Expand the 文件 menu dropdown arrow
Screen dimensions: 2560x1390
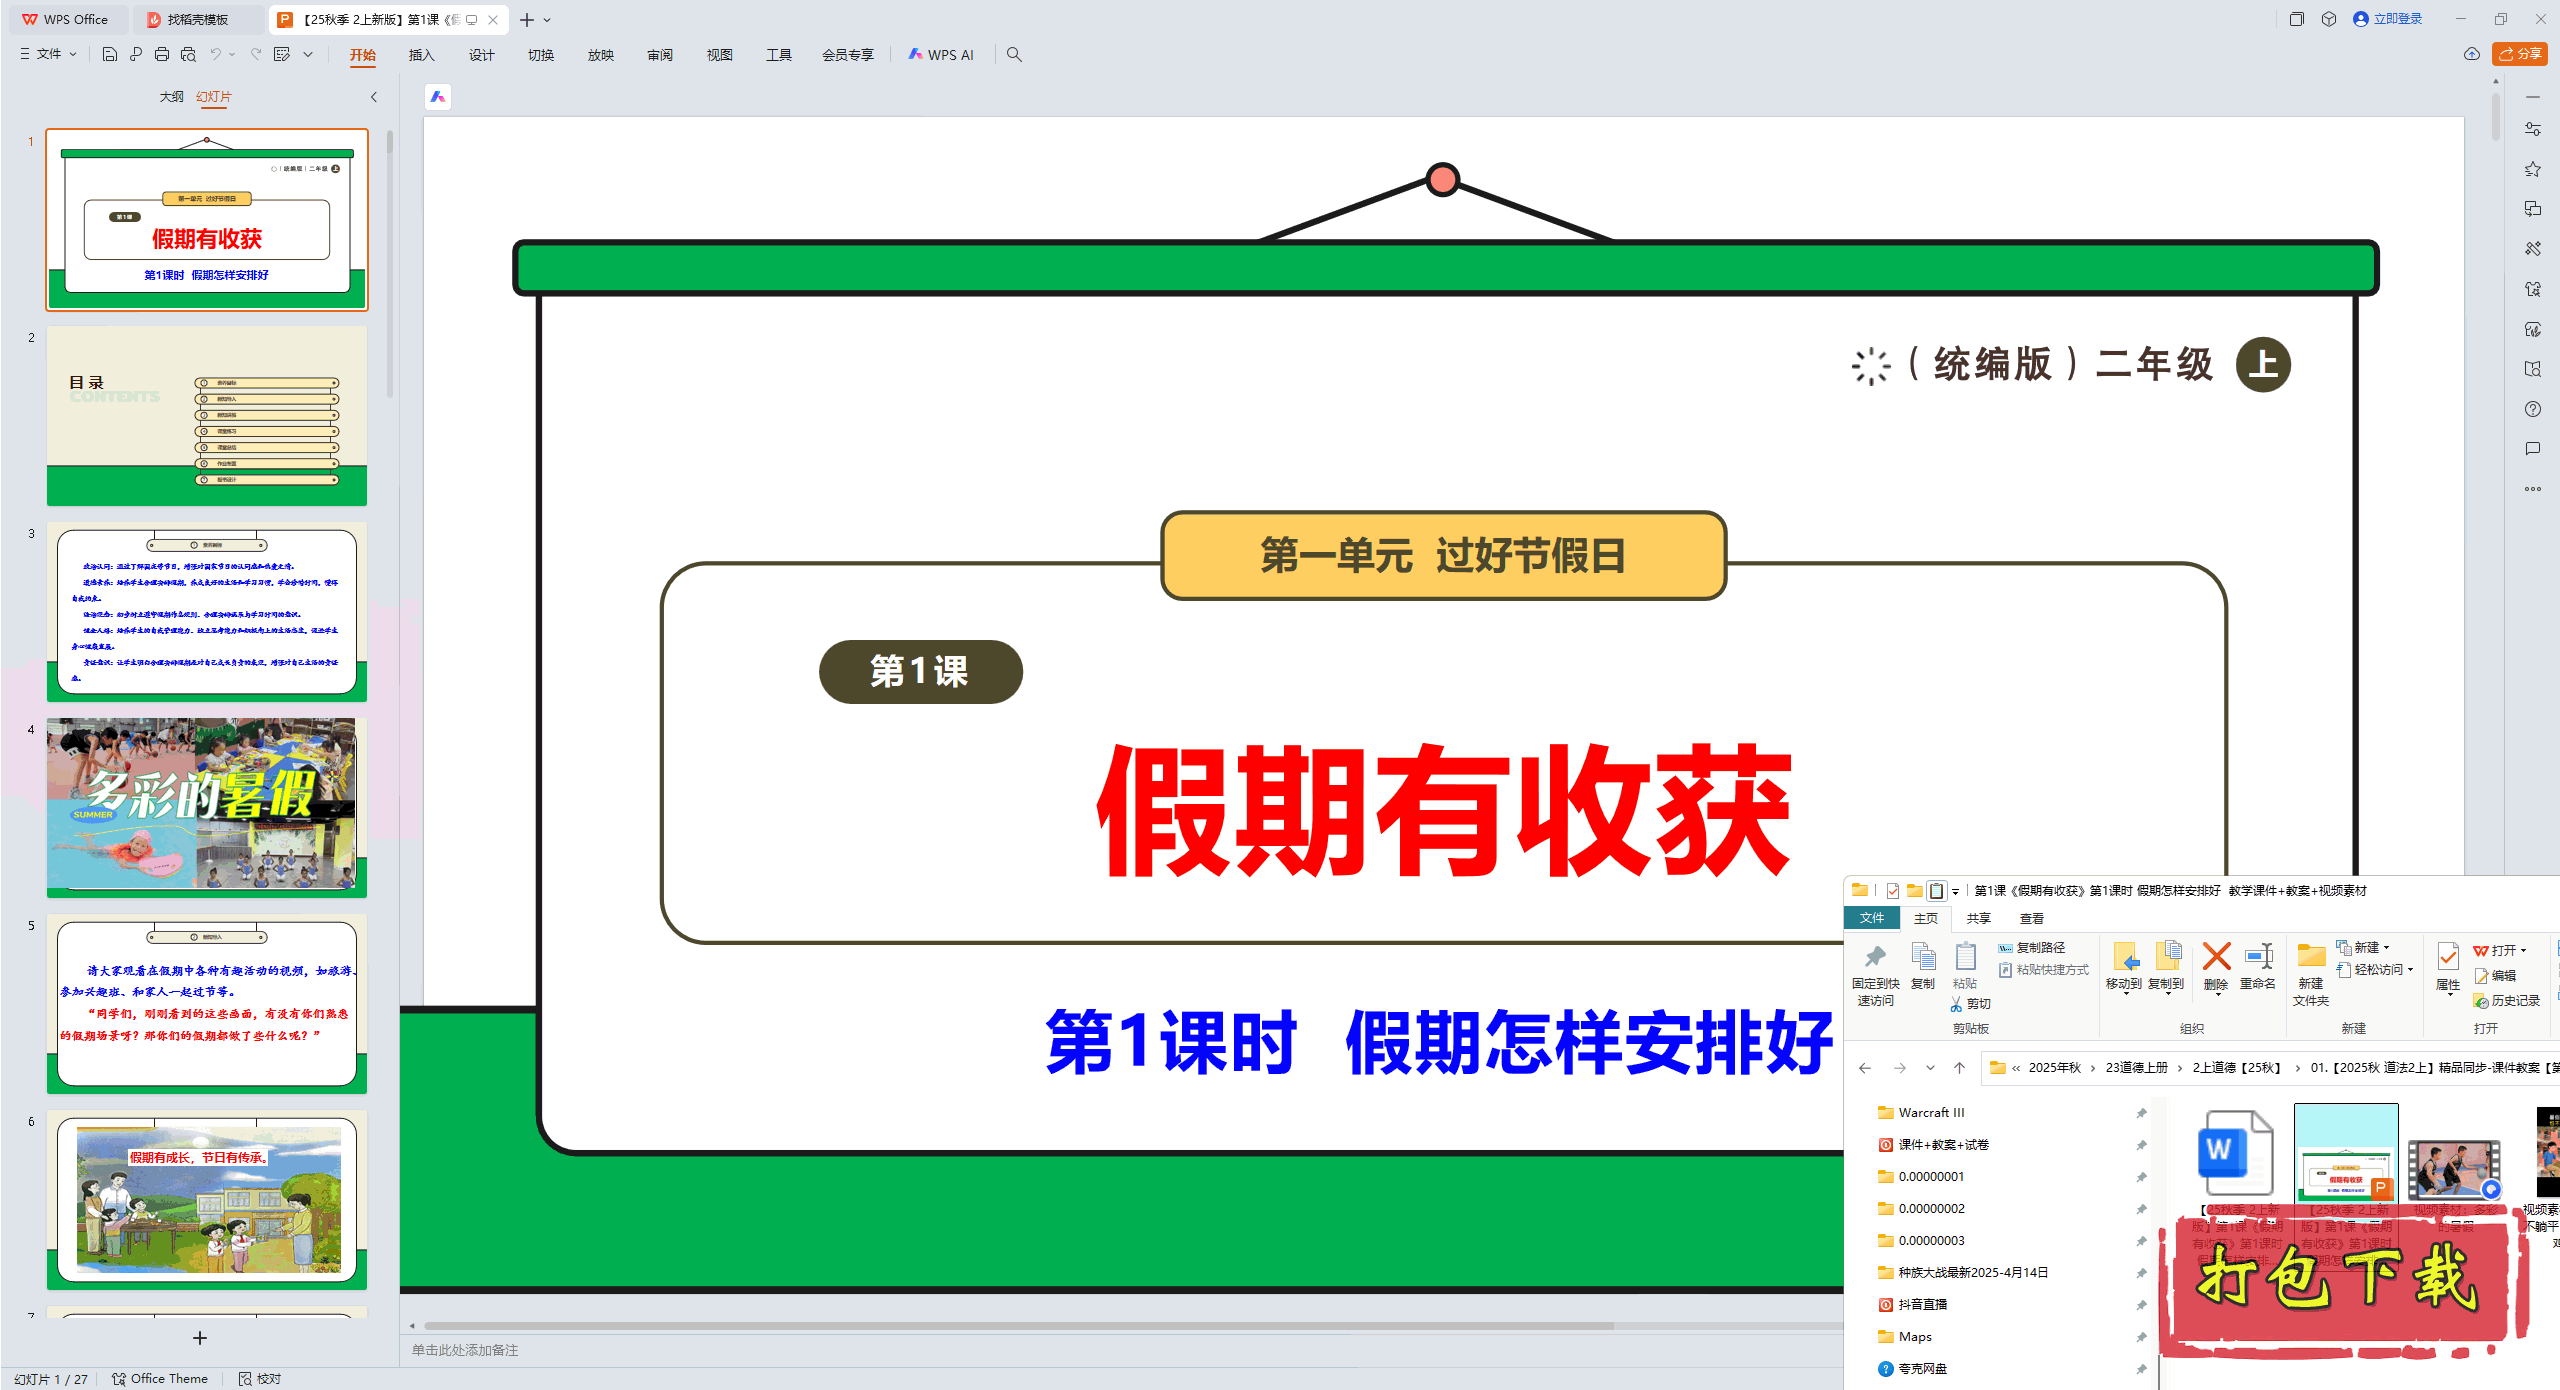coord(73,54)
